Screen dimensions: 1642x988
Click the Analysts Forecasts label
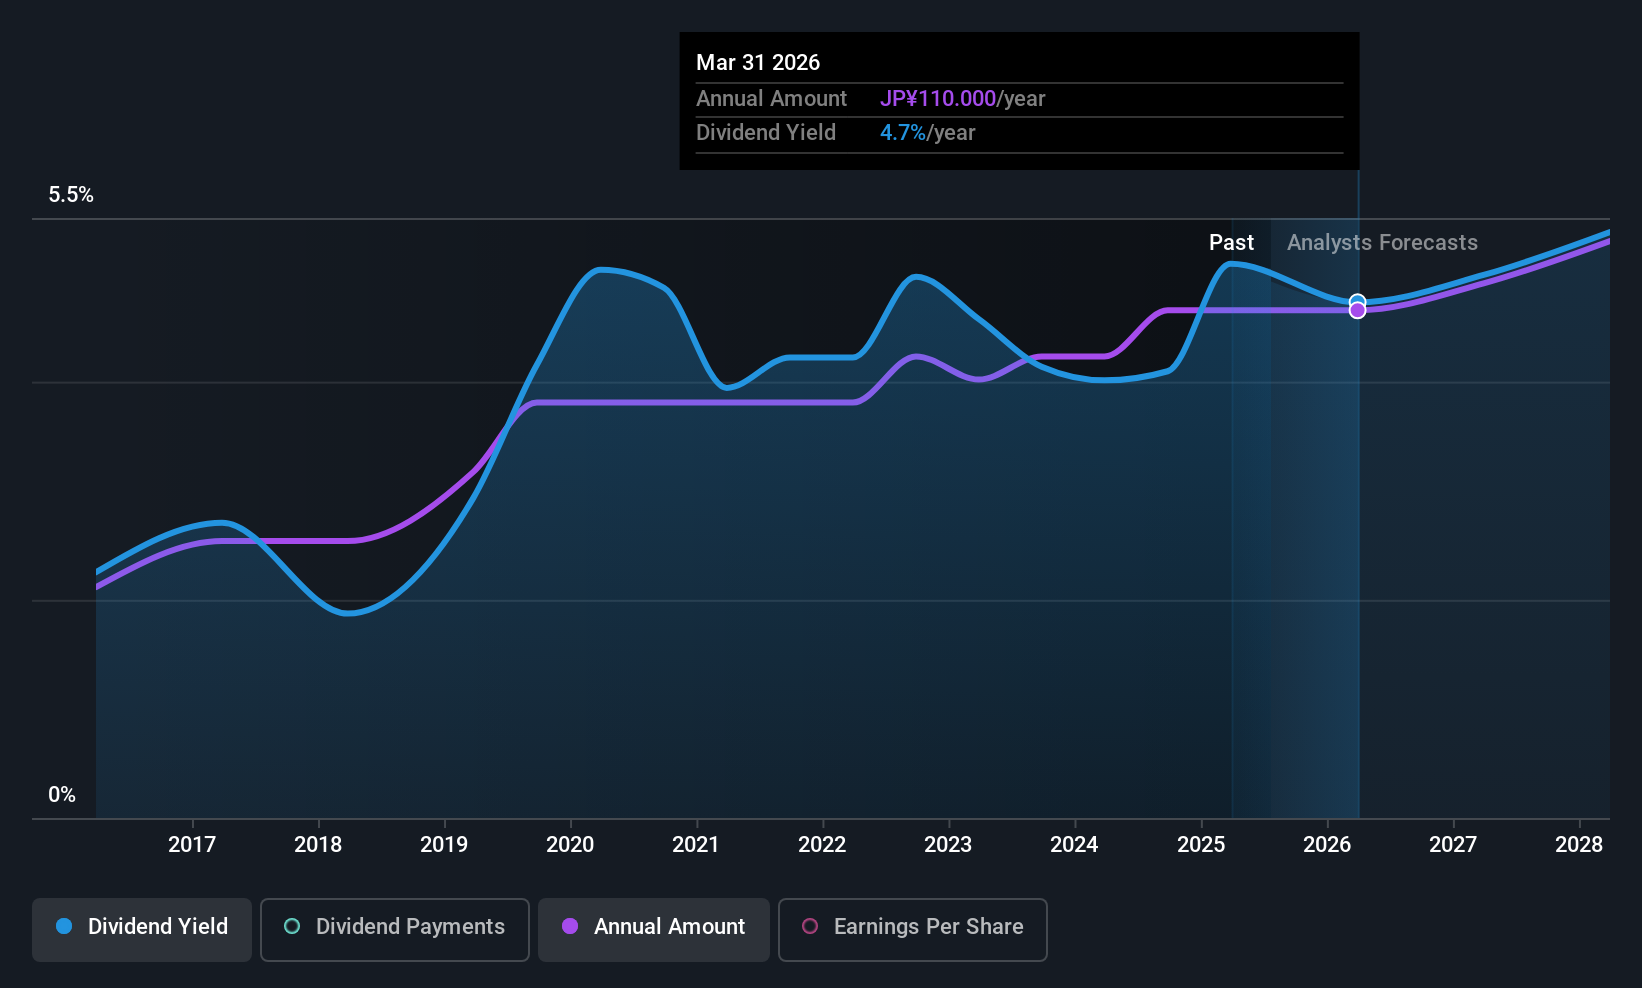point(1382,243)
